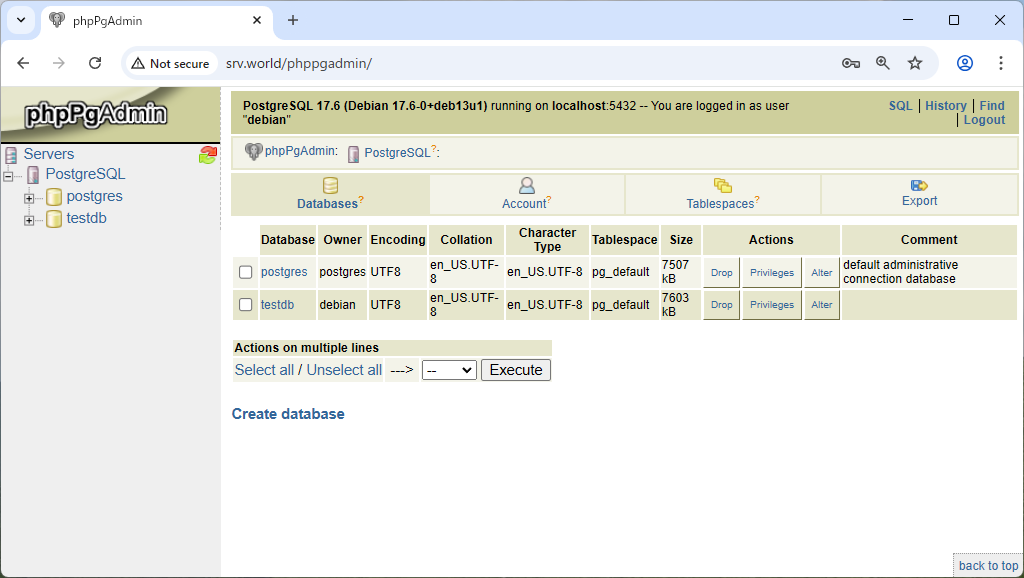Check the postgres database row checkbox

(245, 272)
